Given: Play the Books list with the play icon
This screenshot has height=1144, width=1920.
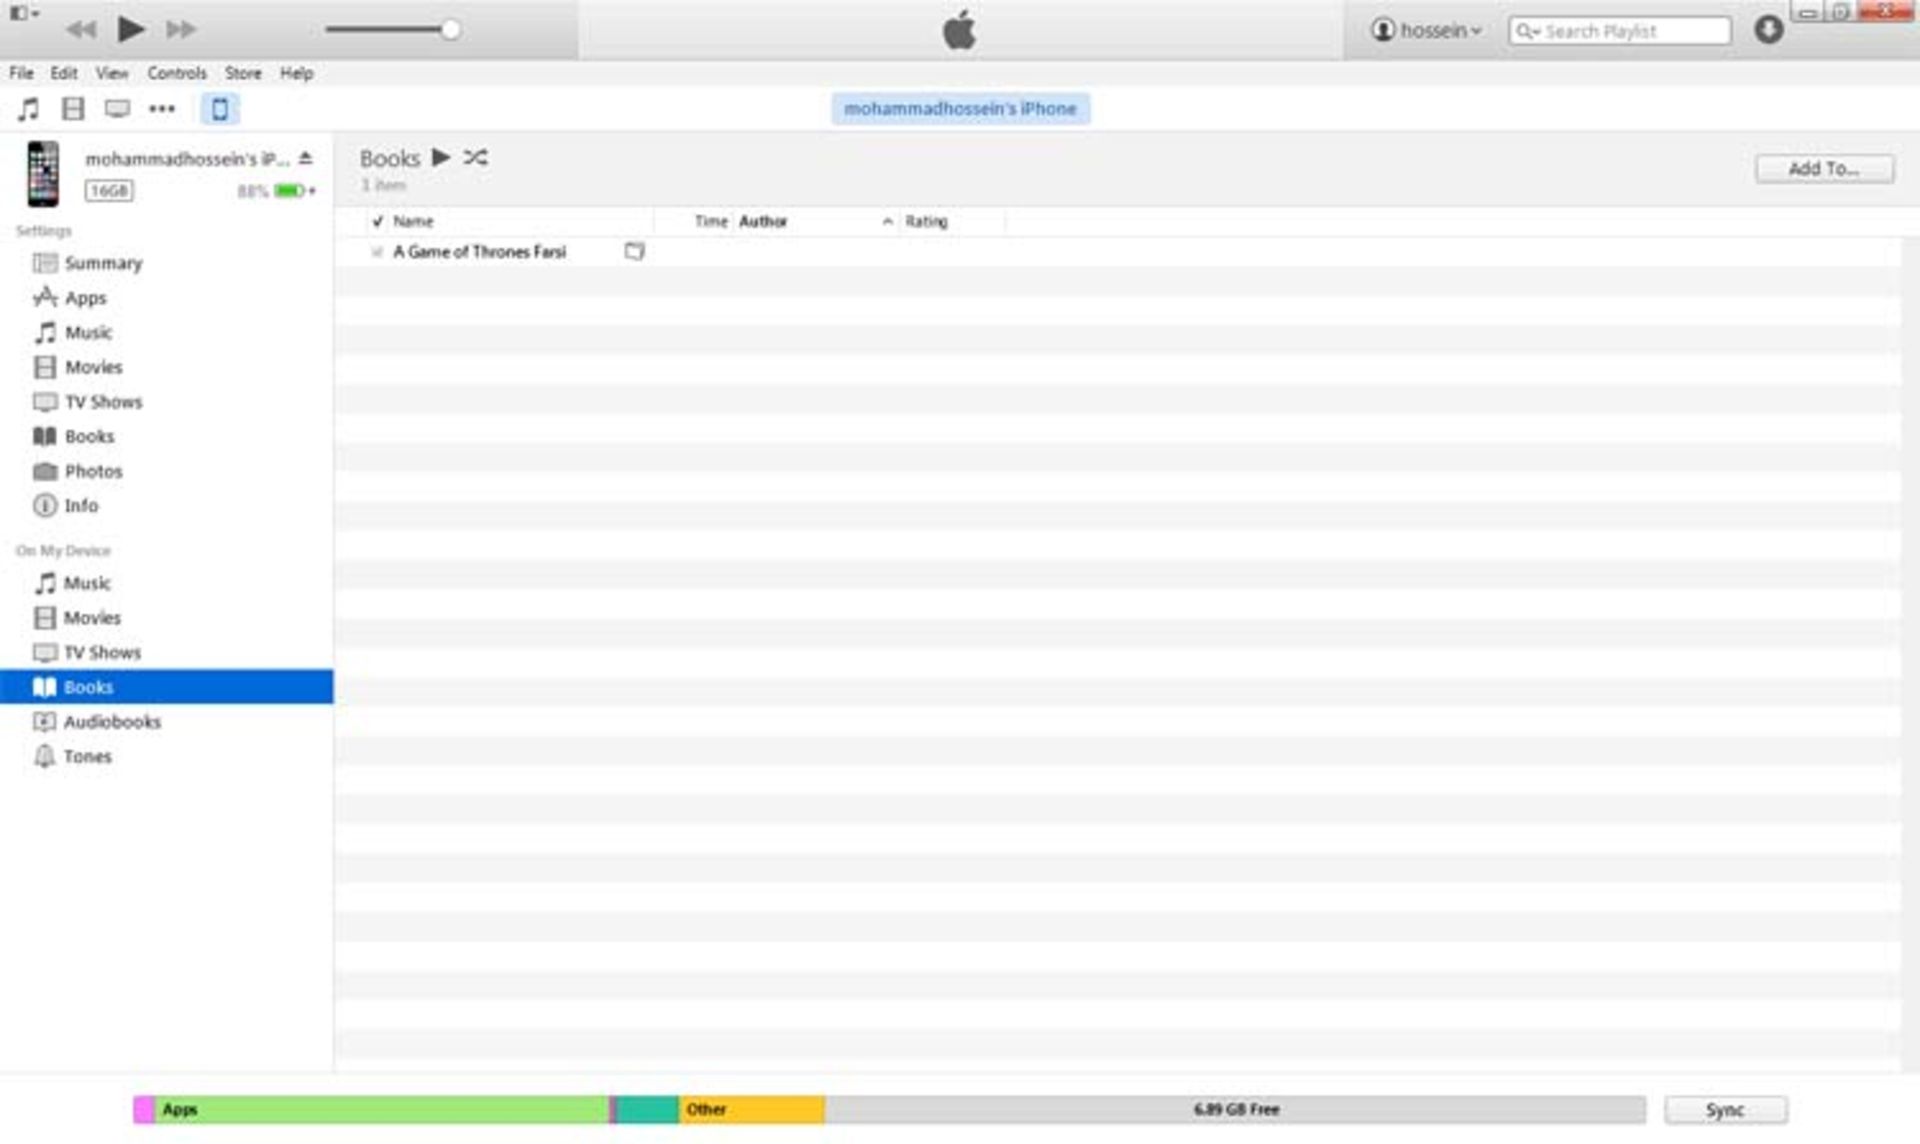Looking at the screenshot, I should pos(440,157).
